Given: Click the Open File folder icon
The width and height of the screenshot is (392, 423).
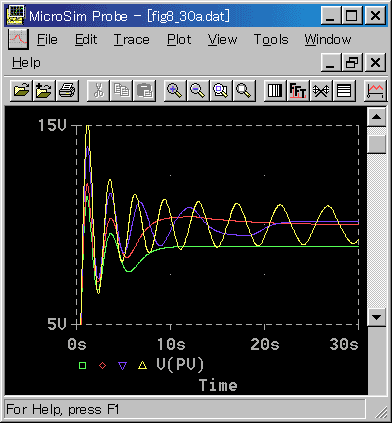Looking at the screenshot, I should coord(21,90).
